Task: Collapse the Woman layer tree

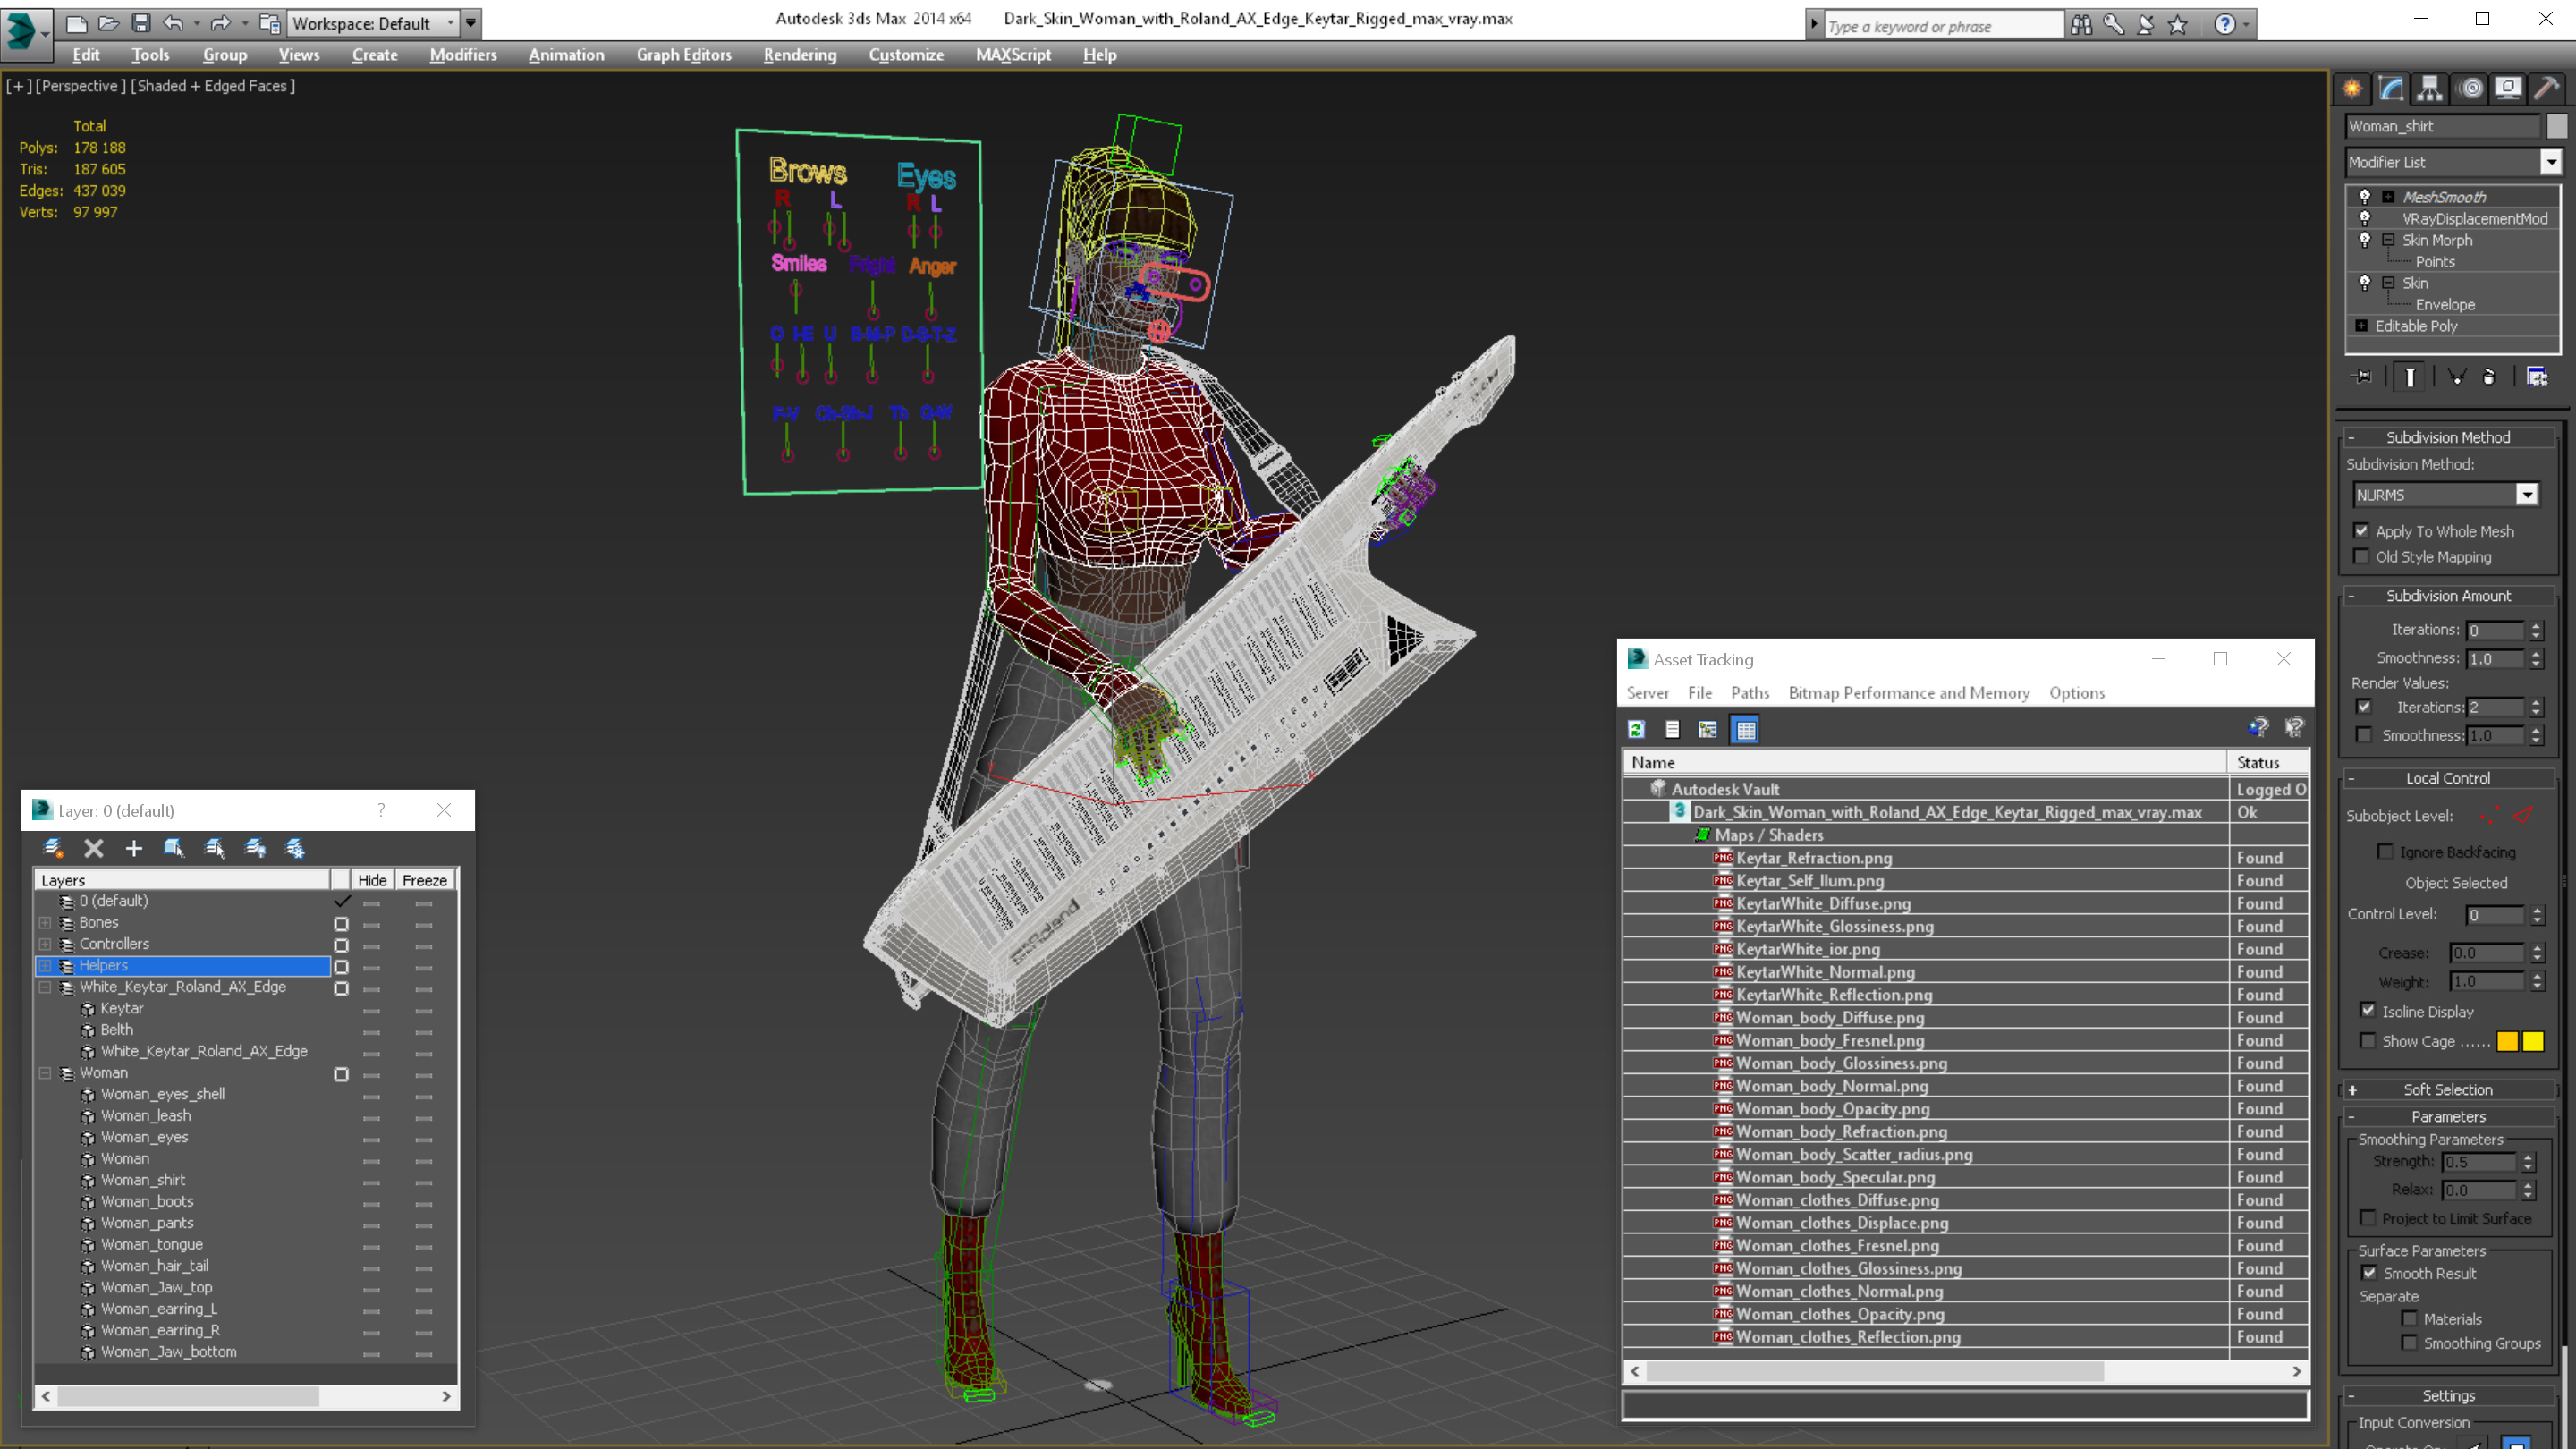Action: (45, 1073)
